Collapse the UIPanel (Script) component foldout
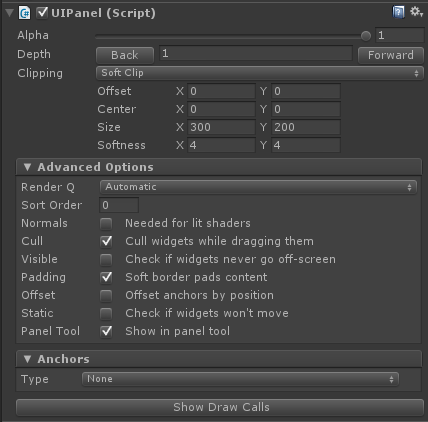Screen dimensions: 428x422 point(9,13)
